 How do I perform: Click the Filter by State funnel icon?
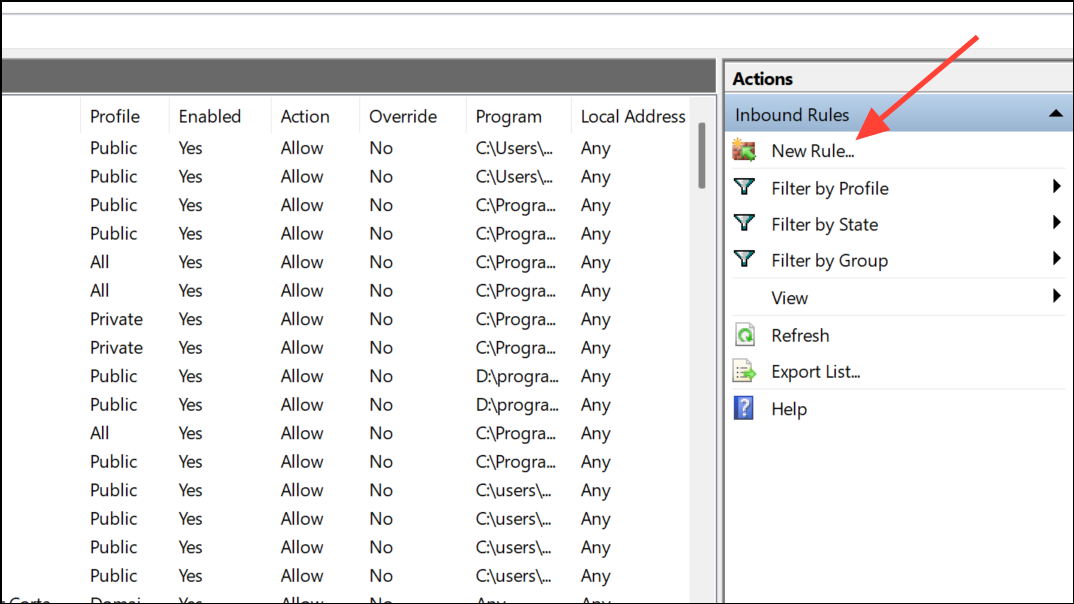point(744,223)
